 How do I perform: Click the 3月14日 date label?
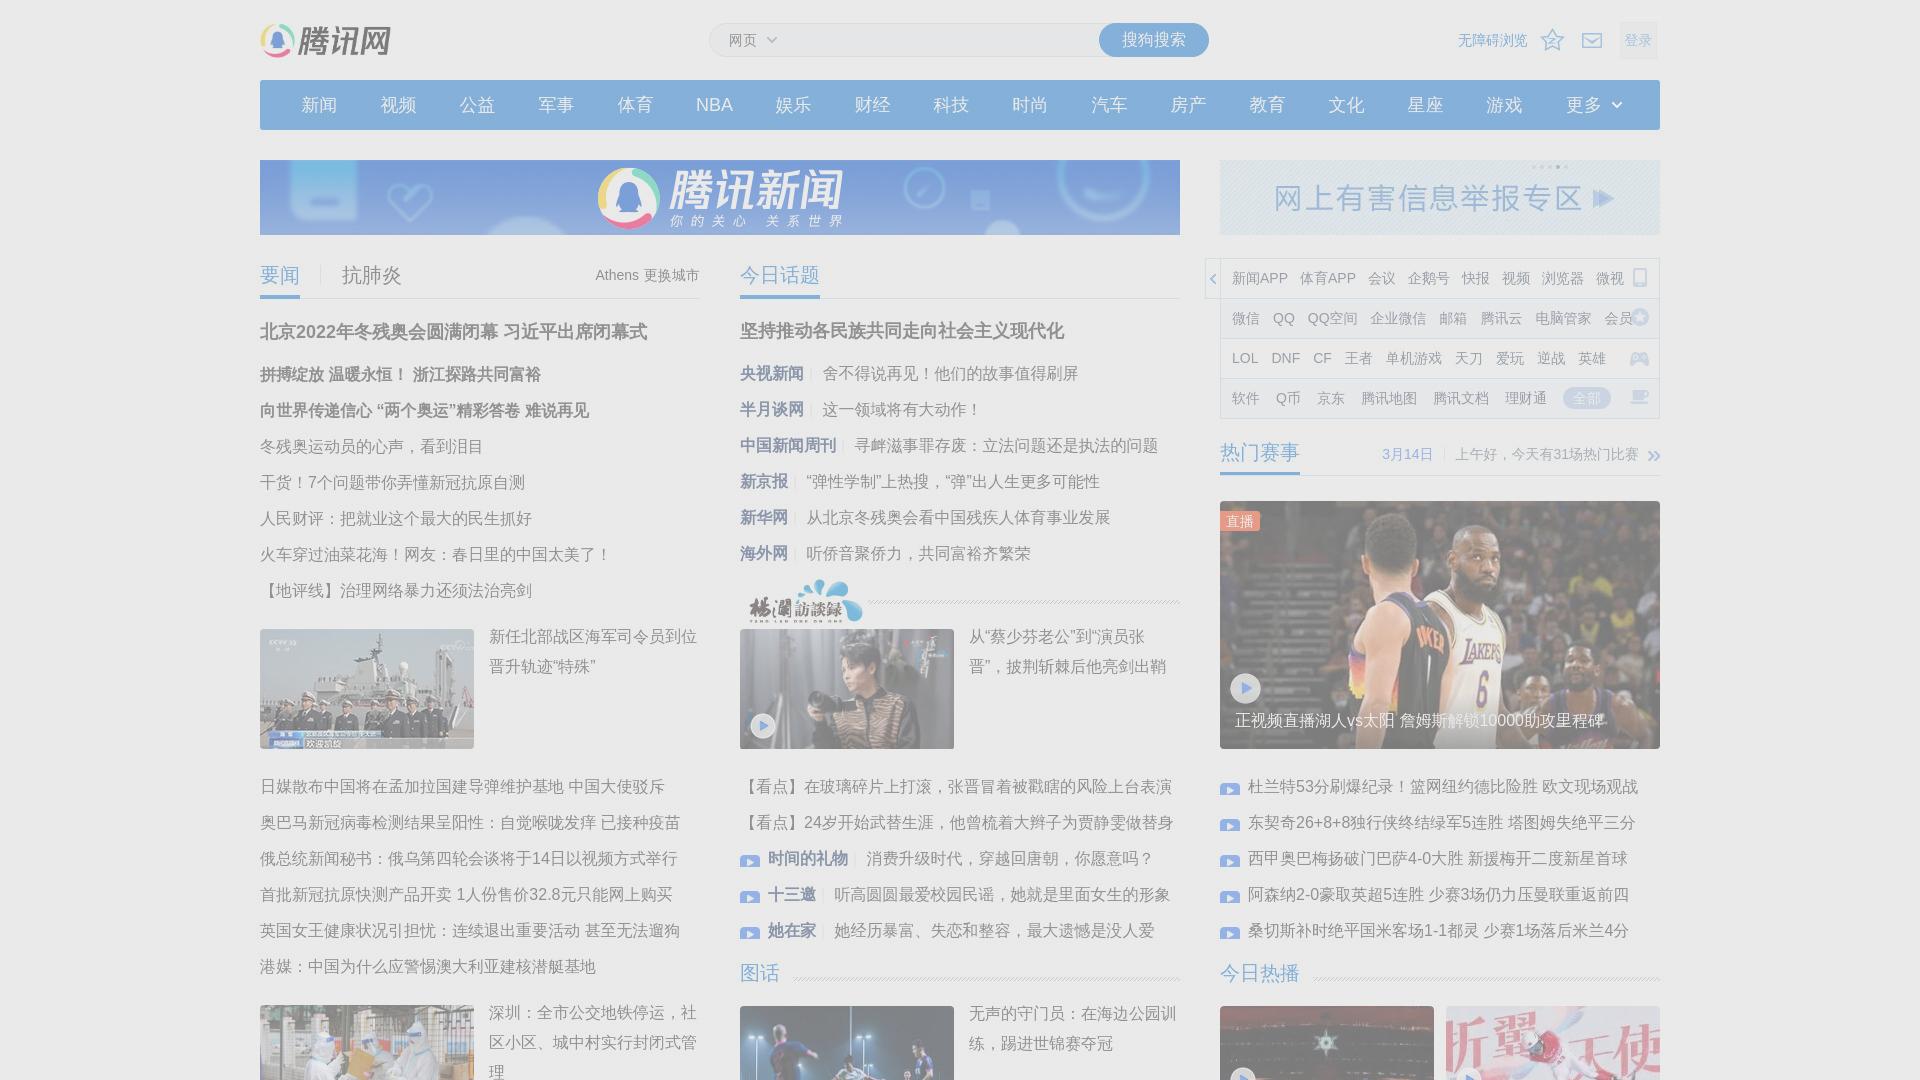[1407, 454]
